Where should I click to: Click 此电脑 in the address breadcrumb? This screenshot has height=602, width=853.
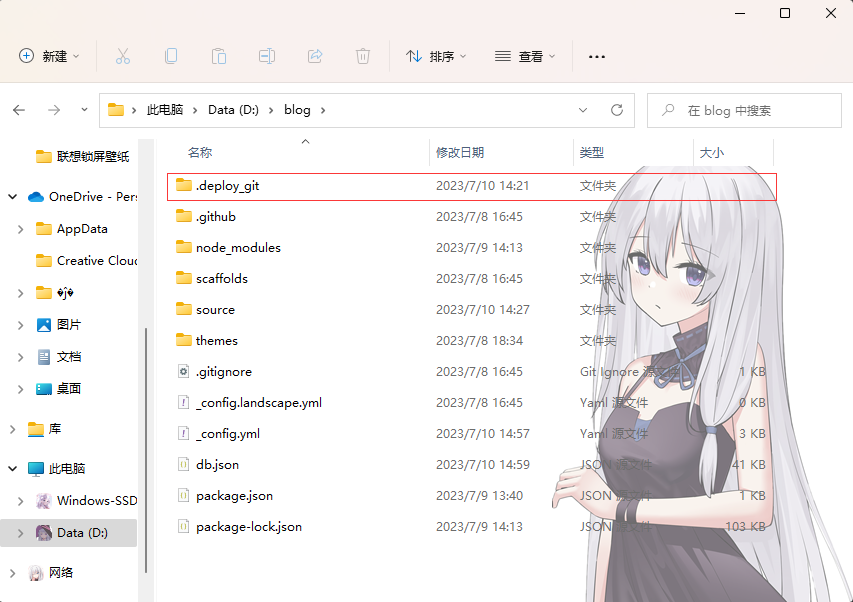[165, 110]
